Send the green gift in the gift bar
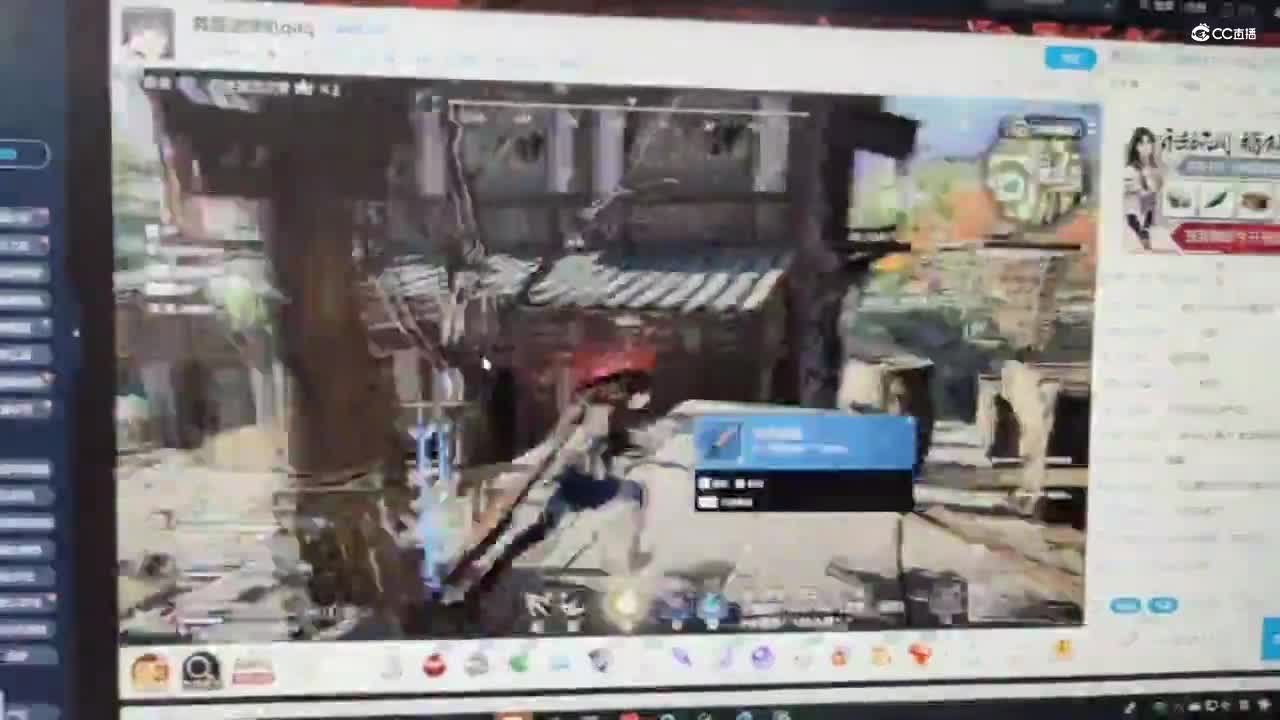The image size is (1280, 720). click(519, 661)
